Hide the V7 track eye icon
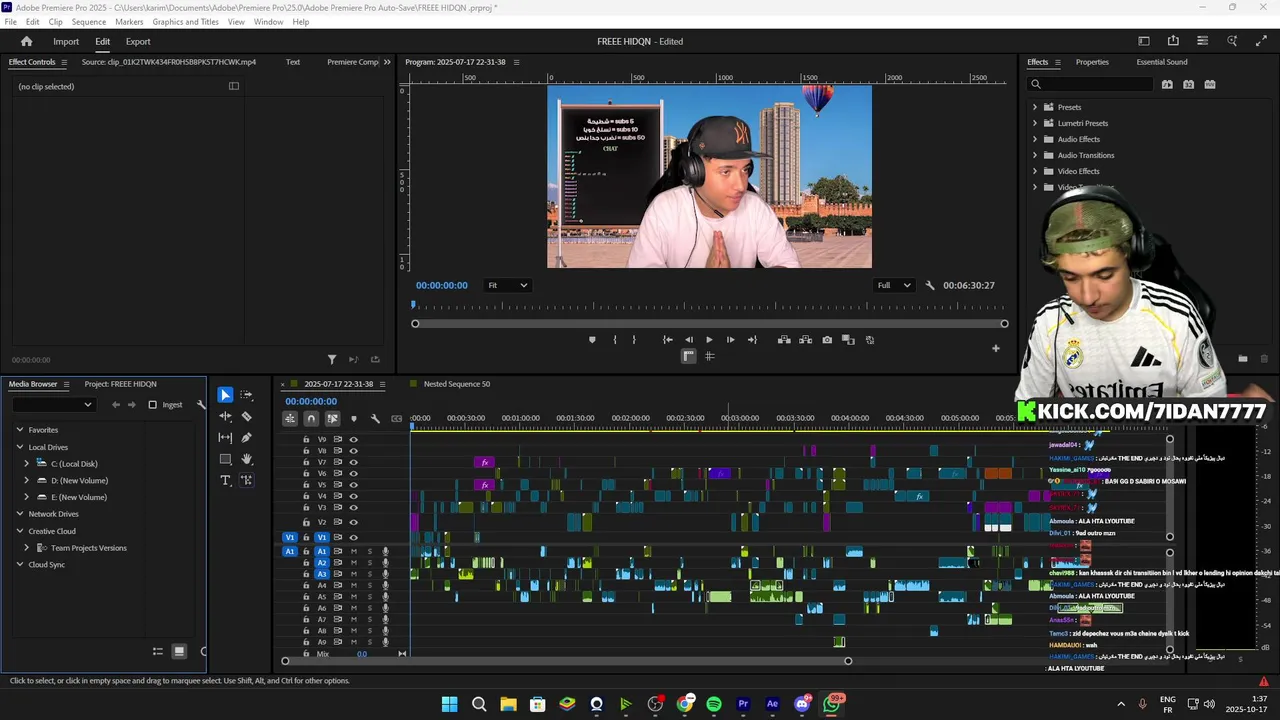Image resolution: width=1280 pixels, height=720 pixels. 353,462
